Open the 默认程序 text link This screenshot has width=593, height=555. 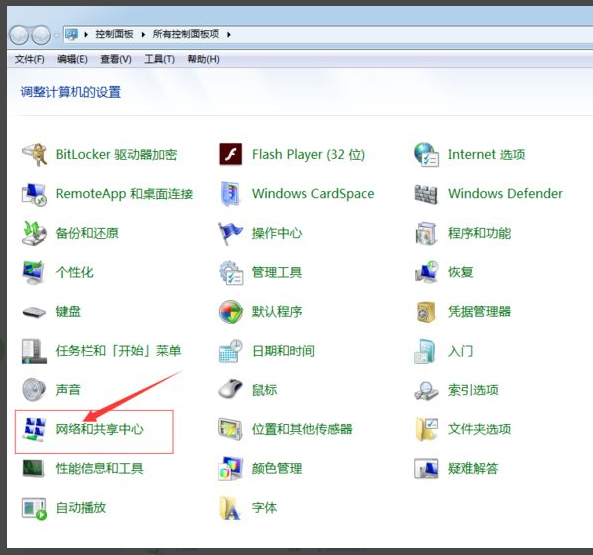tap(277, 312)
